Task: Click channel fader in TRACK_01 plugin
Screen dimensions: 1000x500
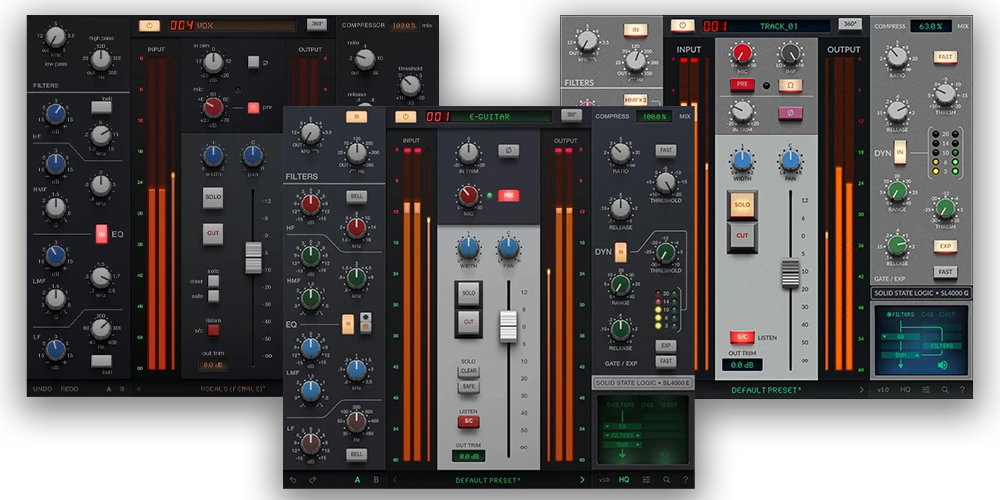Action: click(x=790, y=273)
